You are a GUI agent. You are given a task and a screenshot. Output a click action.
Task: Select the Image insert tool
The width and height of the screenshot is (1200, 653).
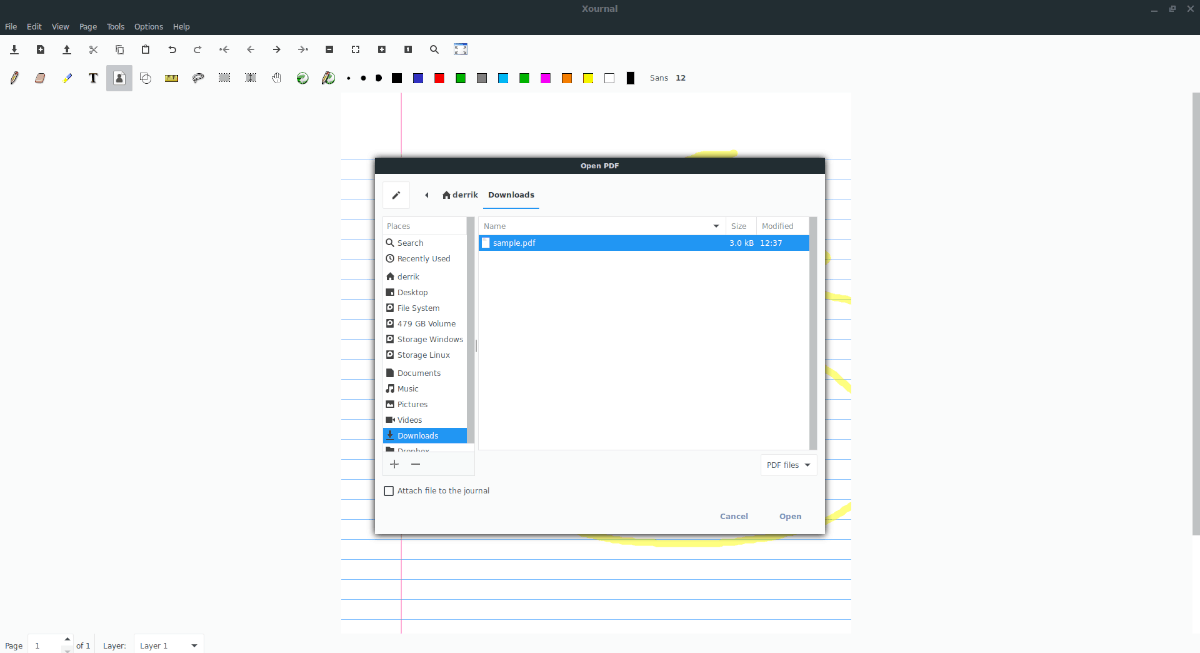119,78
